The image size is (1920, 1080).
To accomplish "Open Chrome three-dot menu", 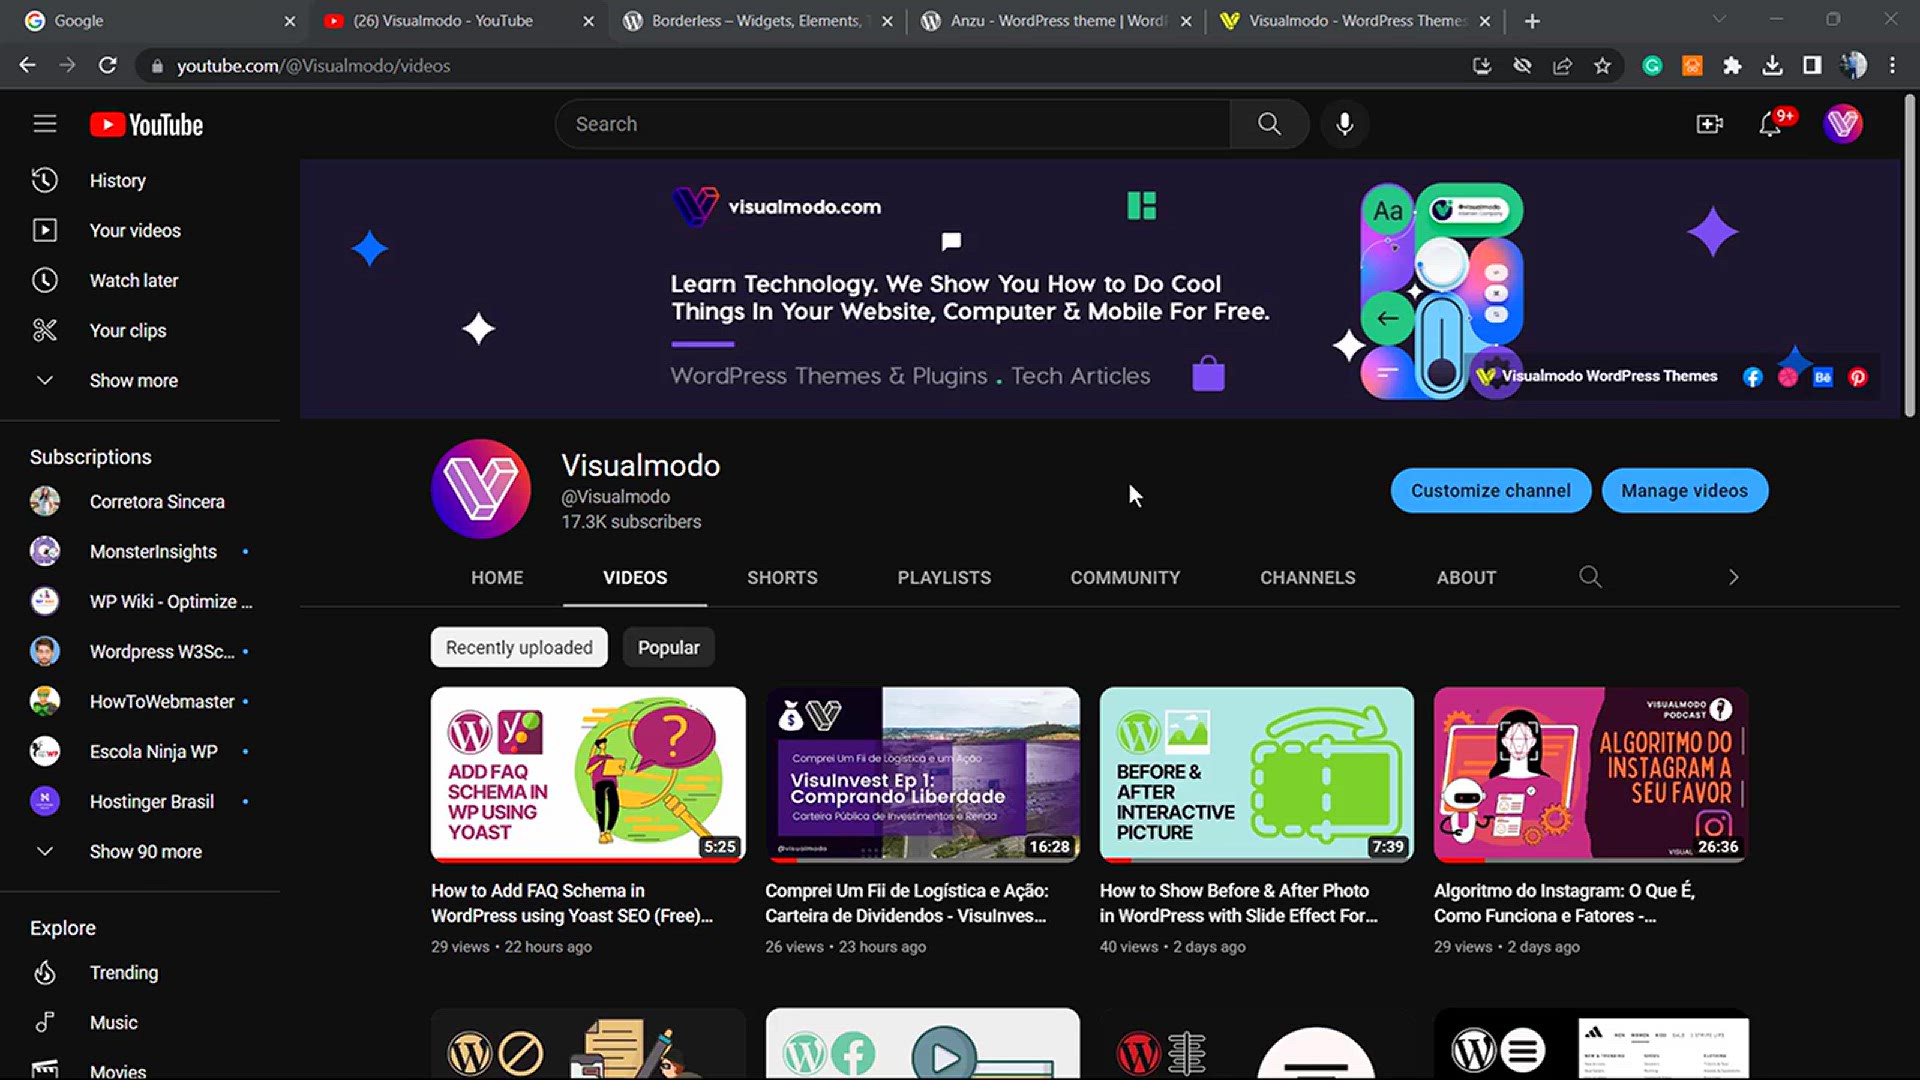I will [1892, 66].
